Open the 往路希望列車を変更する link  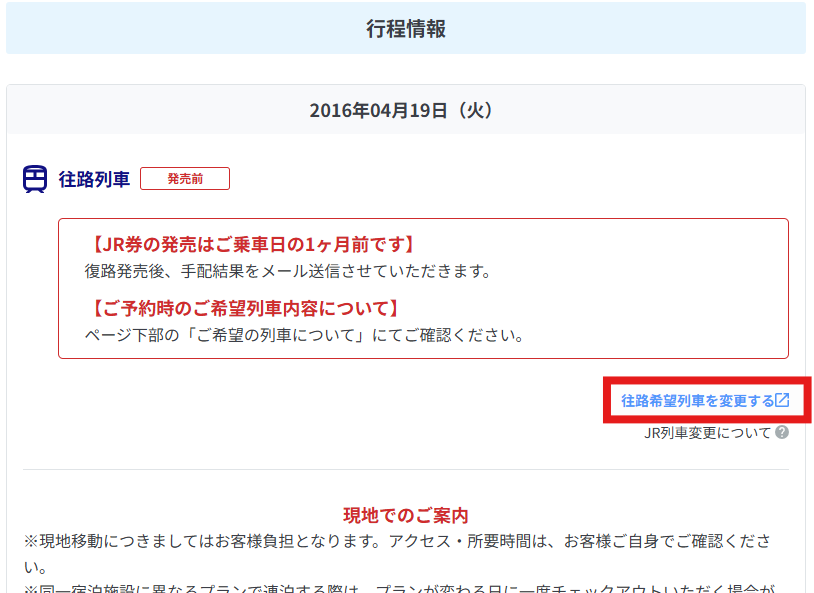[x=705, y=400]
